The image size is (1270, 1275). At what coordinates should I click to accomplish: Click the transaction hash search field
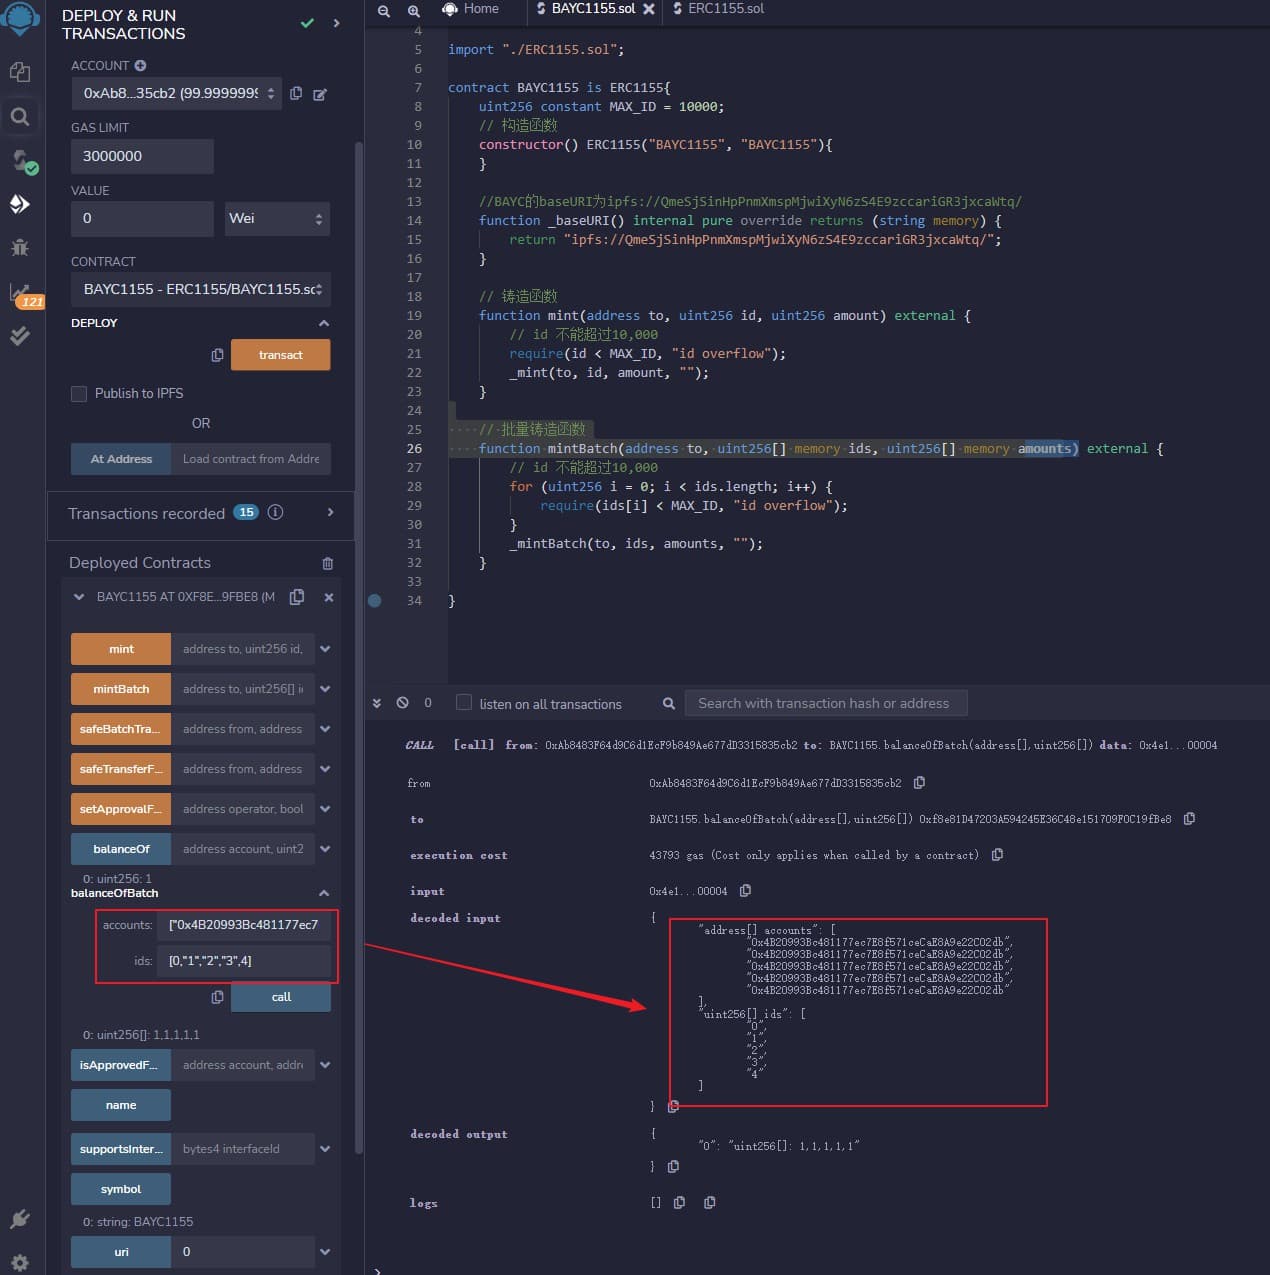click(825, 703)
